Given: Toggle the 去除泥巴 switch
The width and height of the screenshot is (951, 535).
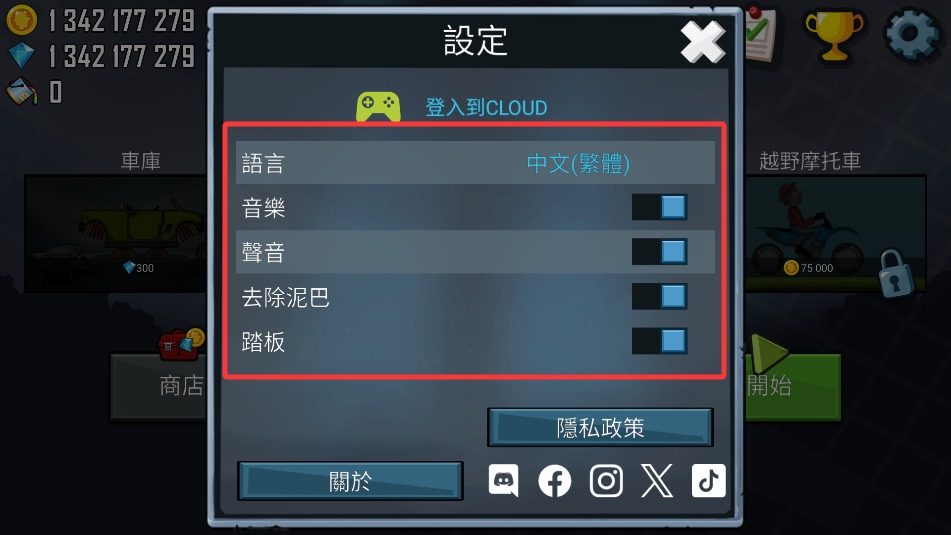Looking at the screenshot, I should pyautogui.click(x=659, y=296).
